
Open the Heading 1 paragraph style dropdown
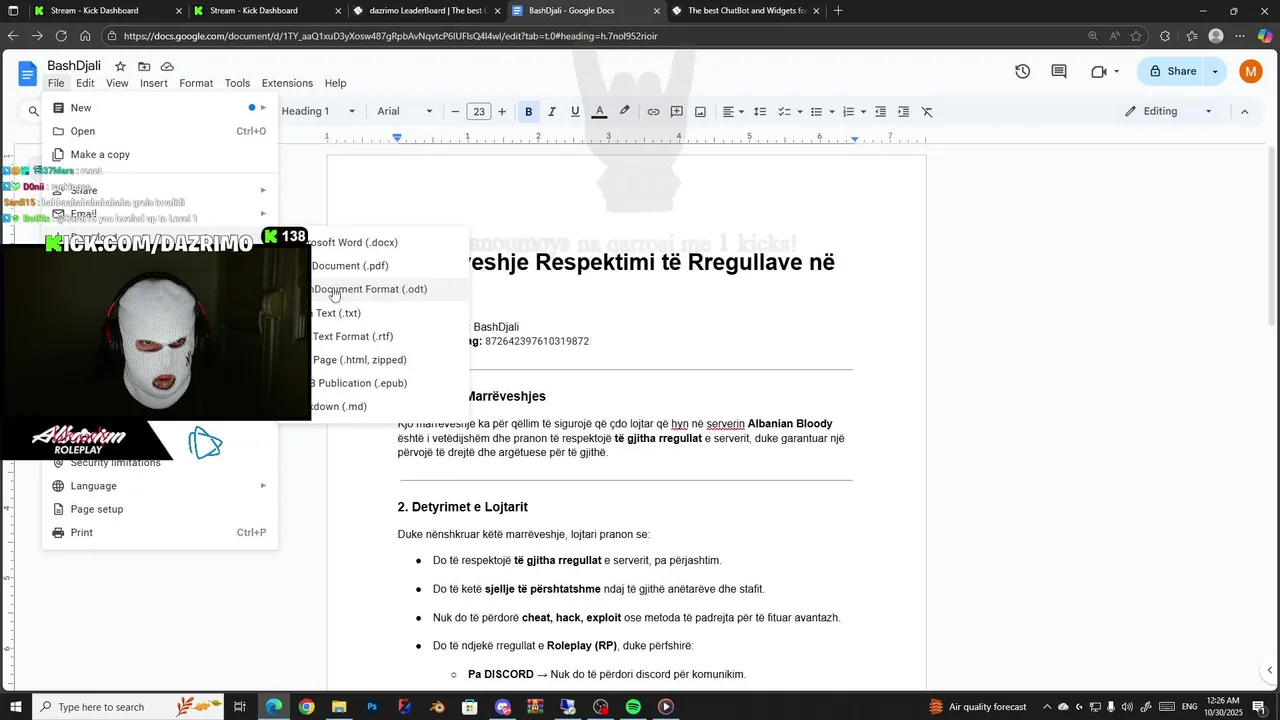click(x=318, y=111)
